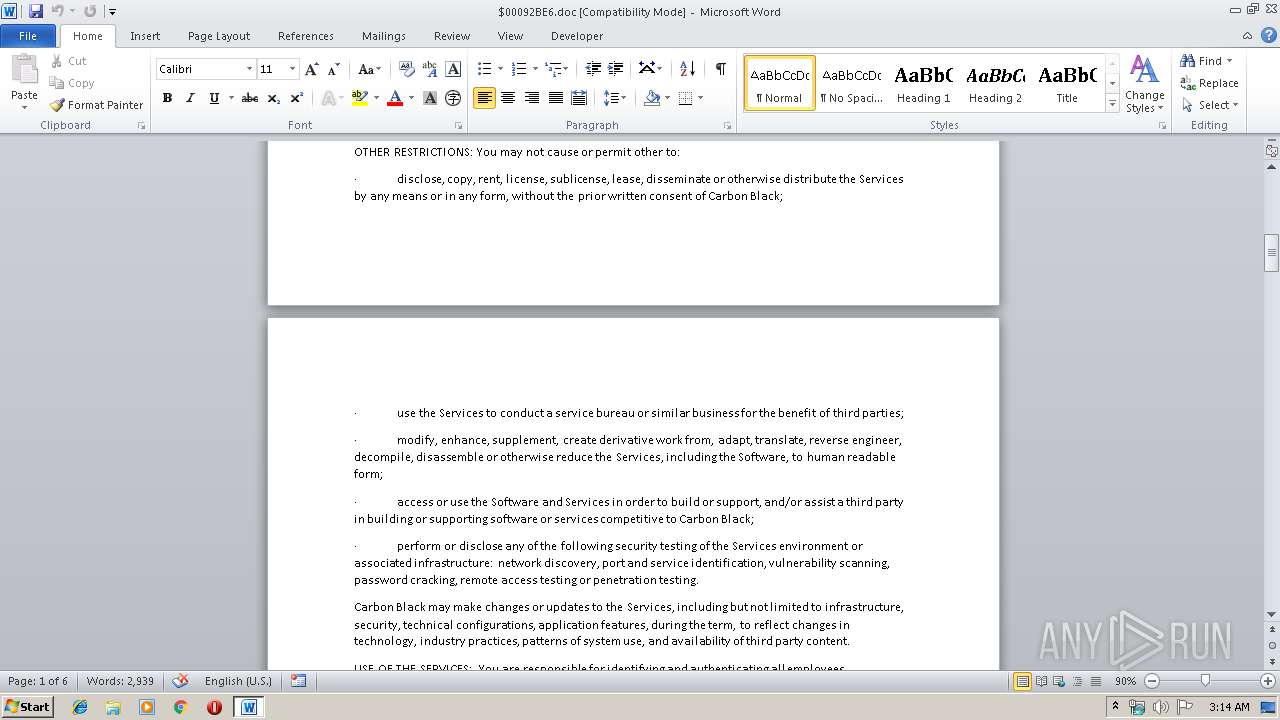Viewport: 1280px width, 720px height.
Task: Switch to the References tab
Action: coord(306,35)
